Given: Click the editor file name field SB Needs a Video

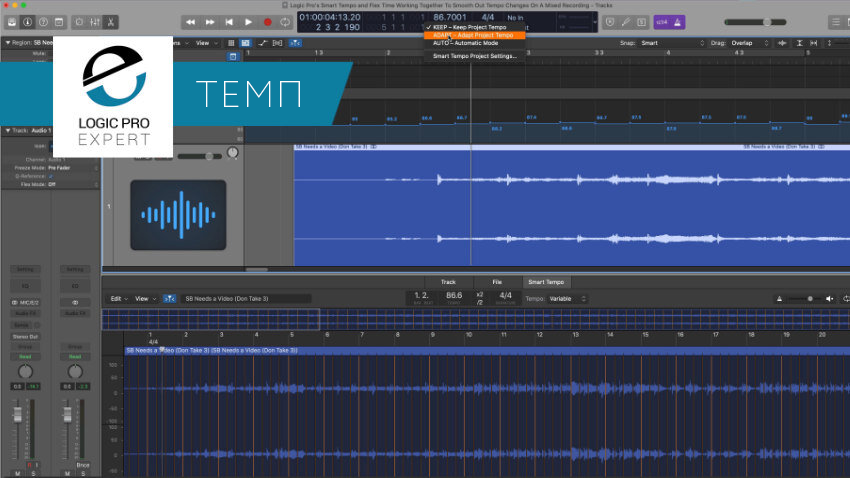Looking at the screenshot, I should click(246, 299).
